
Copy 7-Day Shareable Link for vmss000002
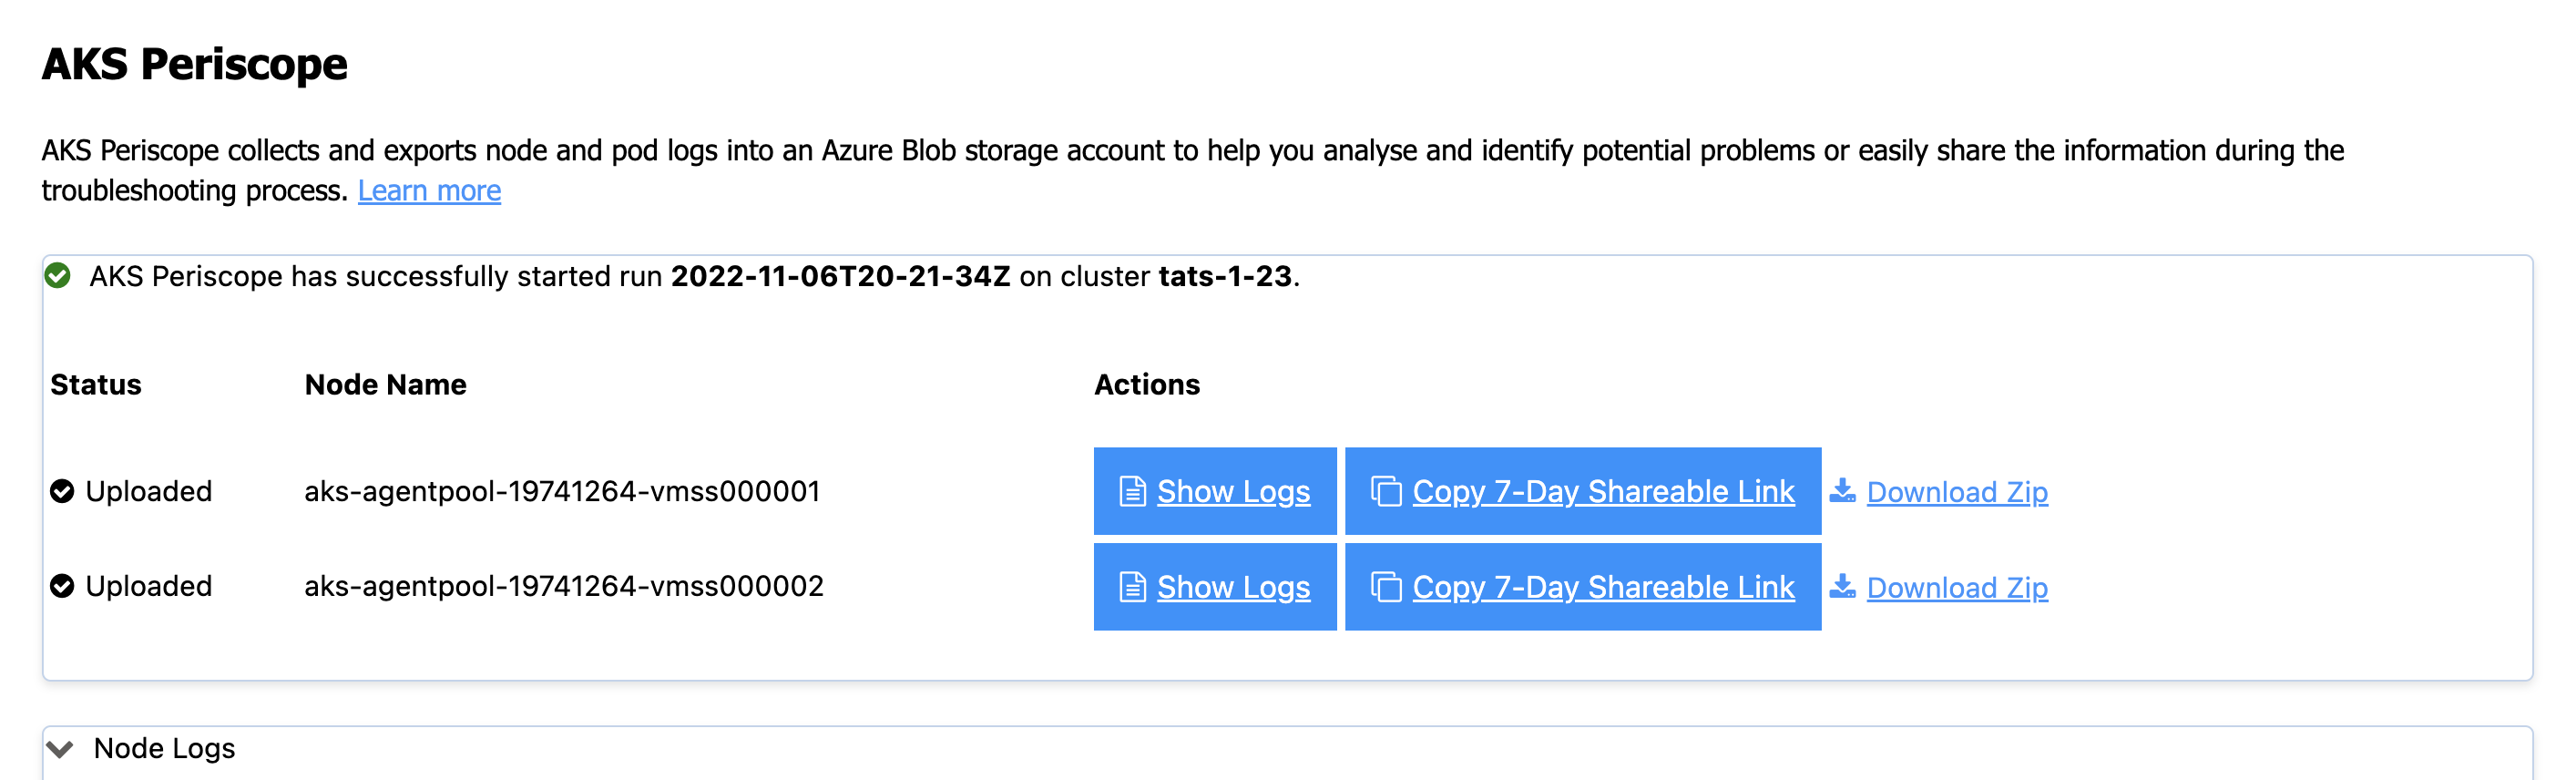[x=1603, y=587]
